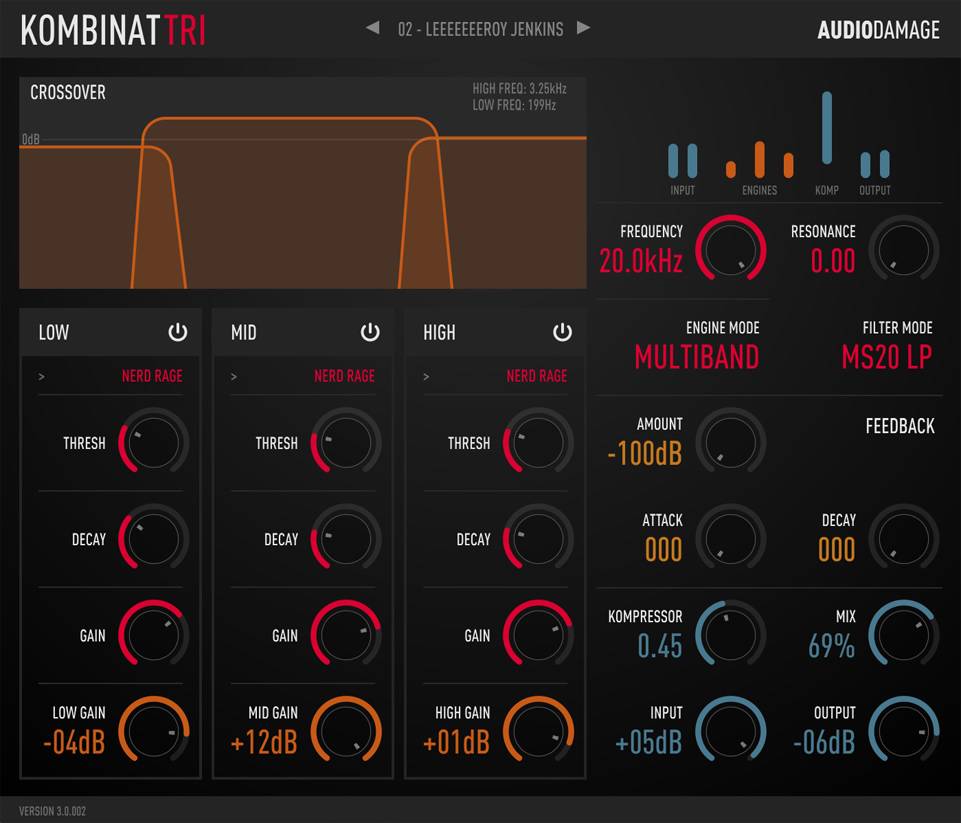Click the MS20 LP filter mode value
The width and height of the screenshot is (961, 823).
point(886,357)
